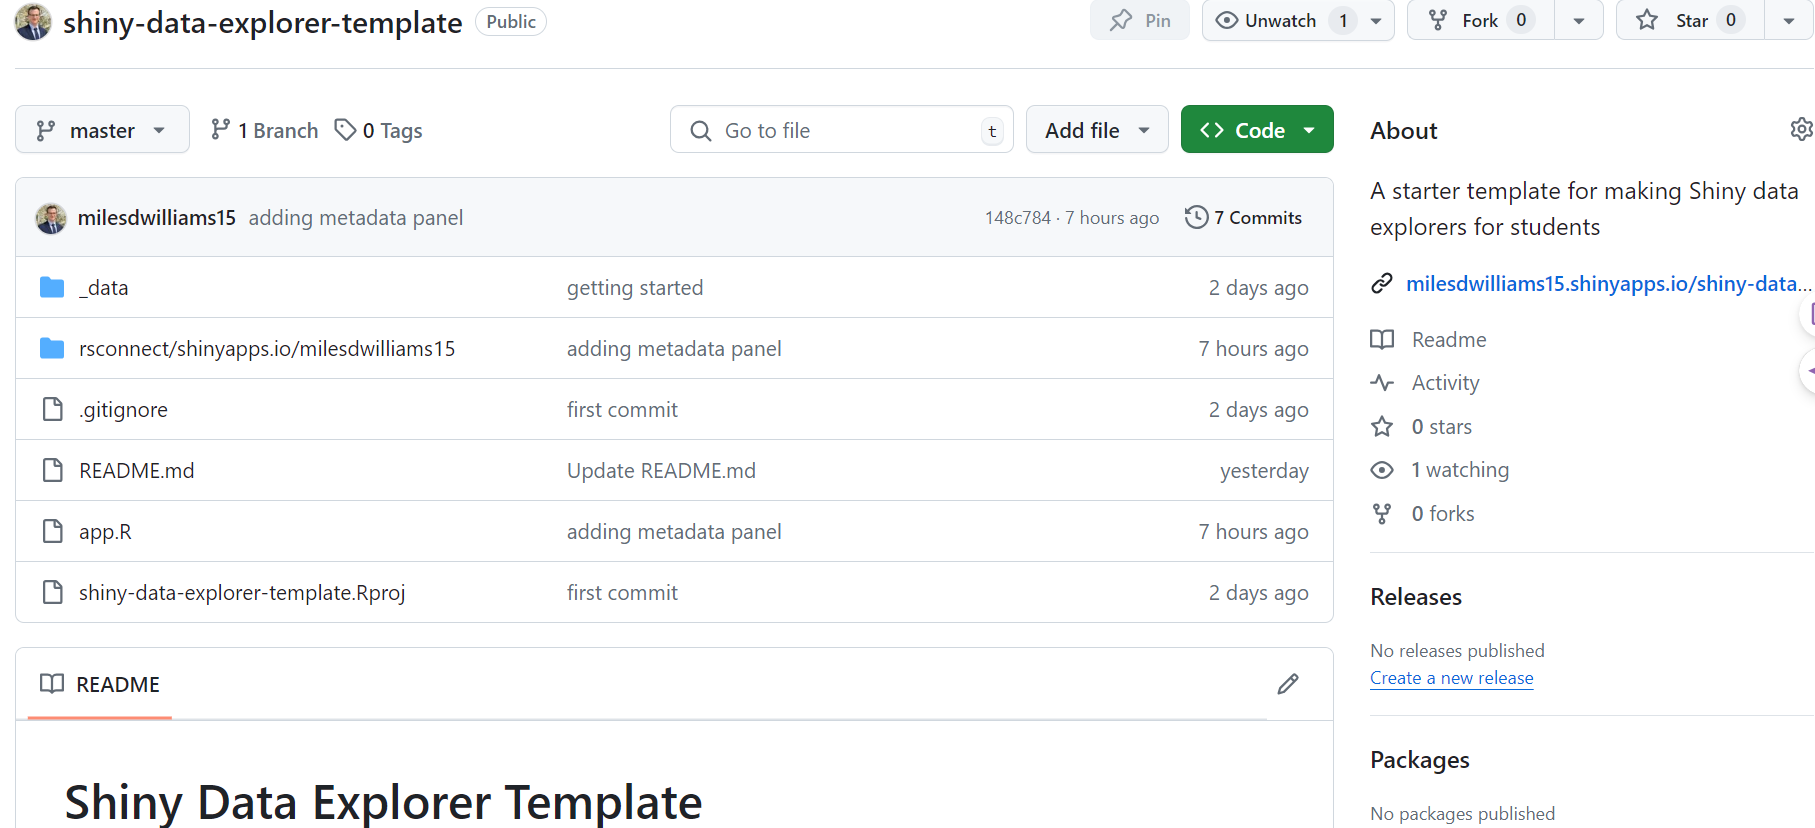Open the green Code dropdown
The image size is (1815, 828).
click(1257, 130)
